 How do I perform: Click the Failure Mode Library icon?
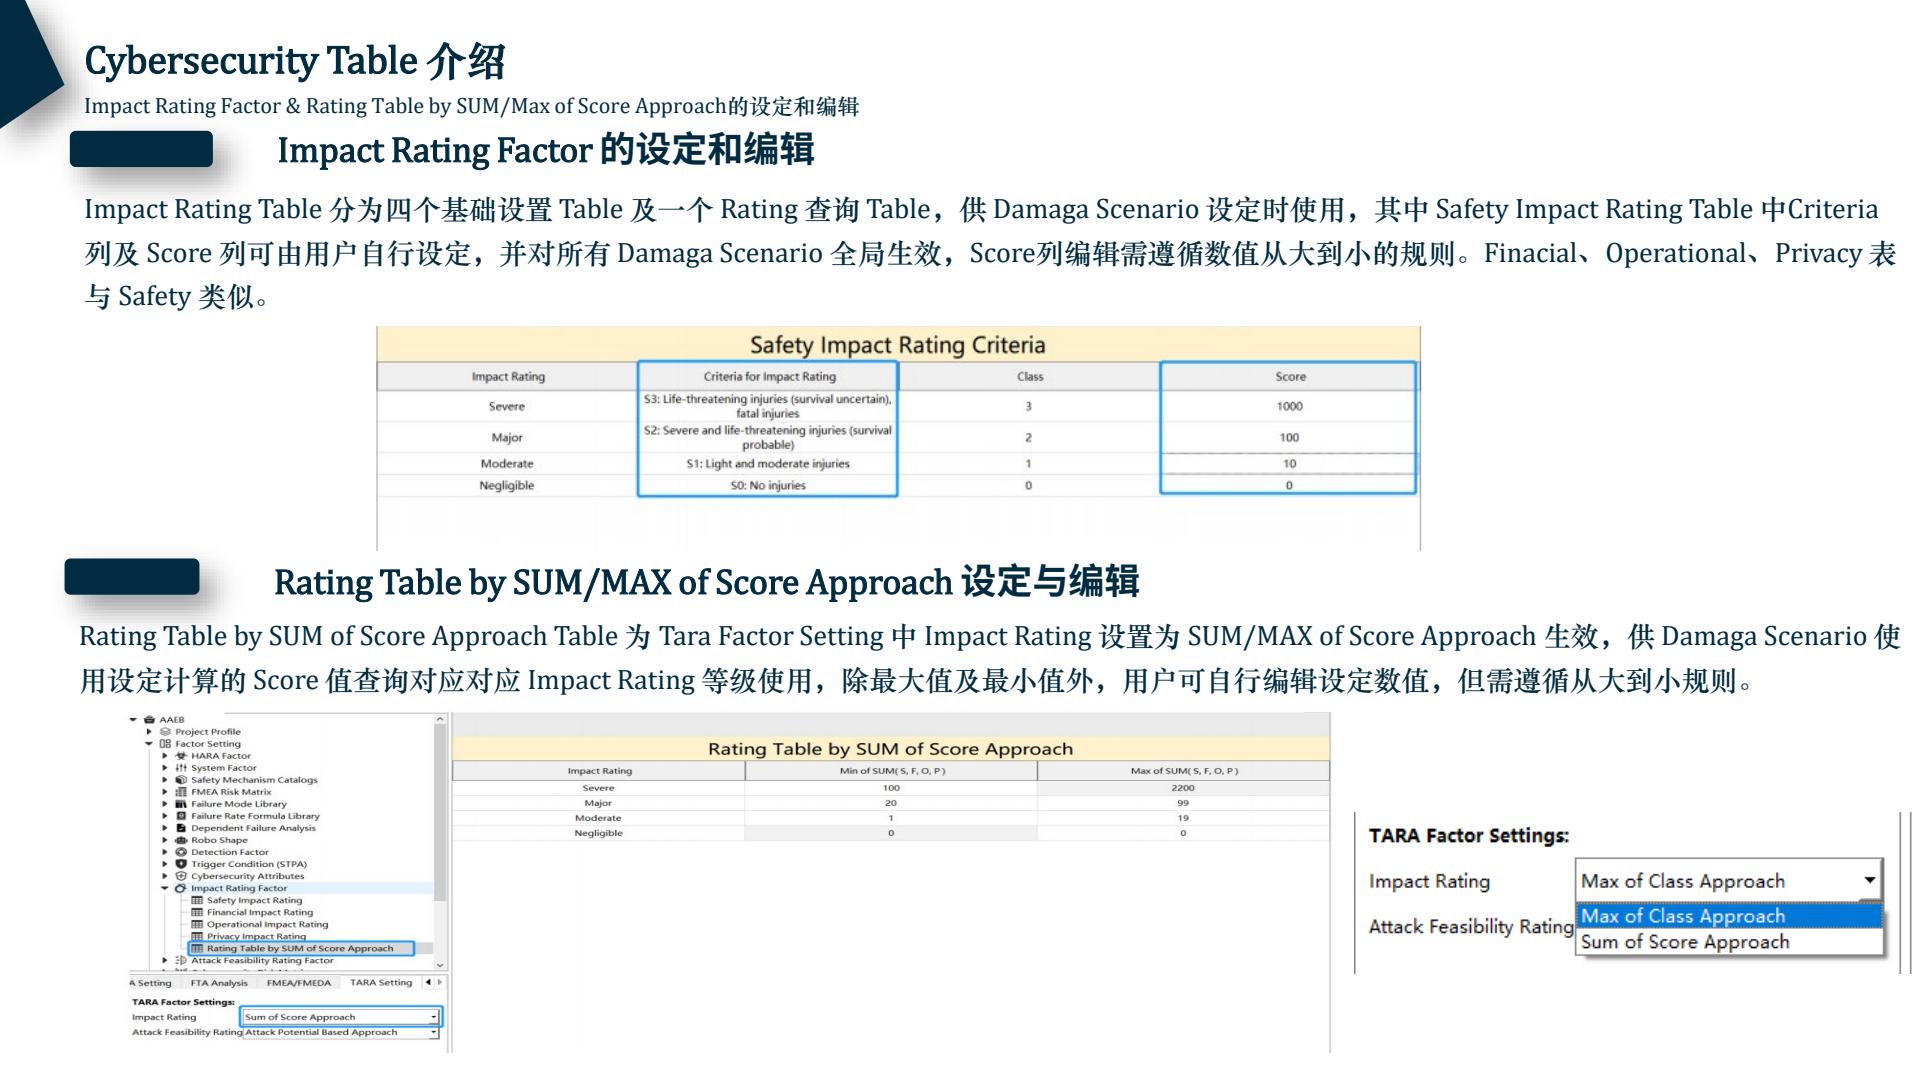tap(183, 804)
